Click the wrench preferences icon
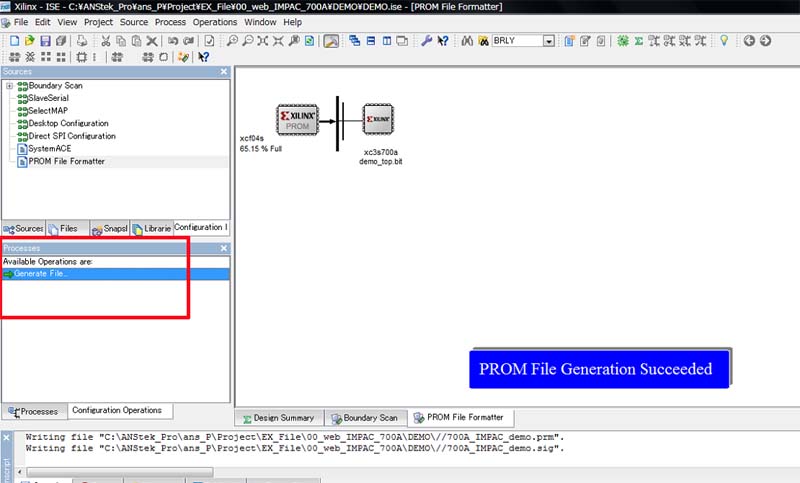800x483 pixels. [x=427, y=41]
